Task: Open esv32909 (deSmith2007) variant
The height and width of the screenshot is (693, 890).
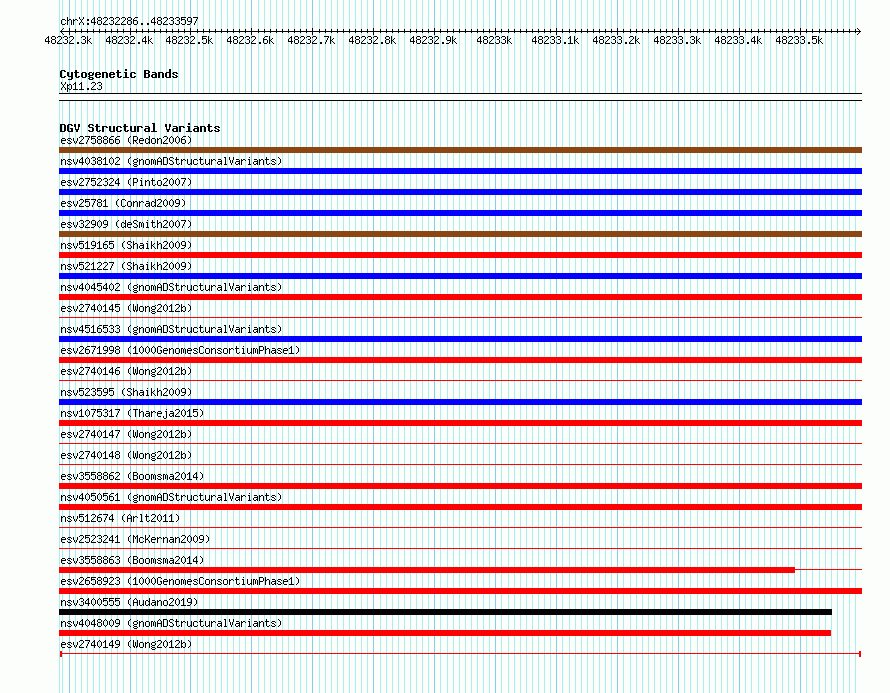Action: point(126,224)
